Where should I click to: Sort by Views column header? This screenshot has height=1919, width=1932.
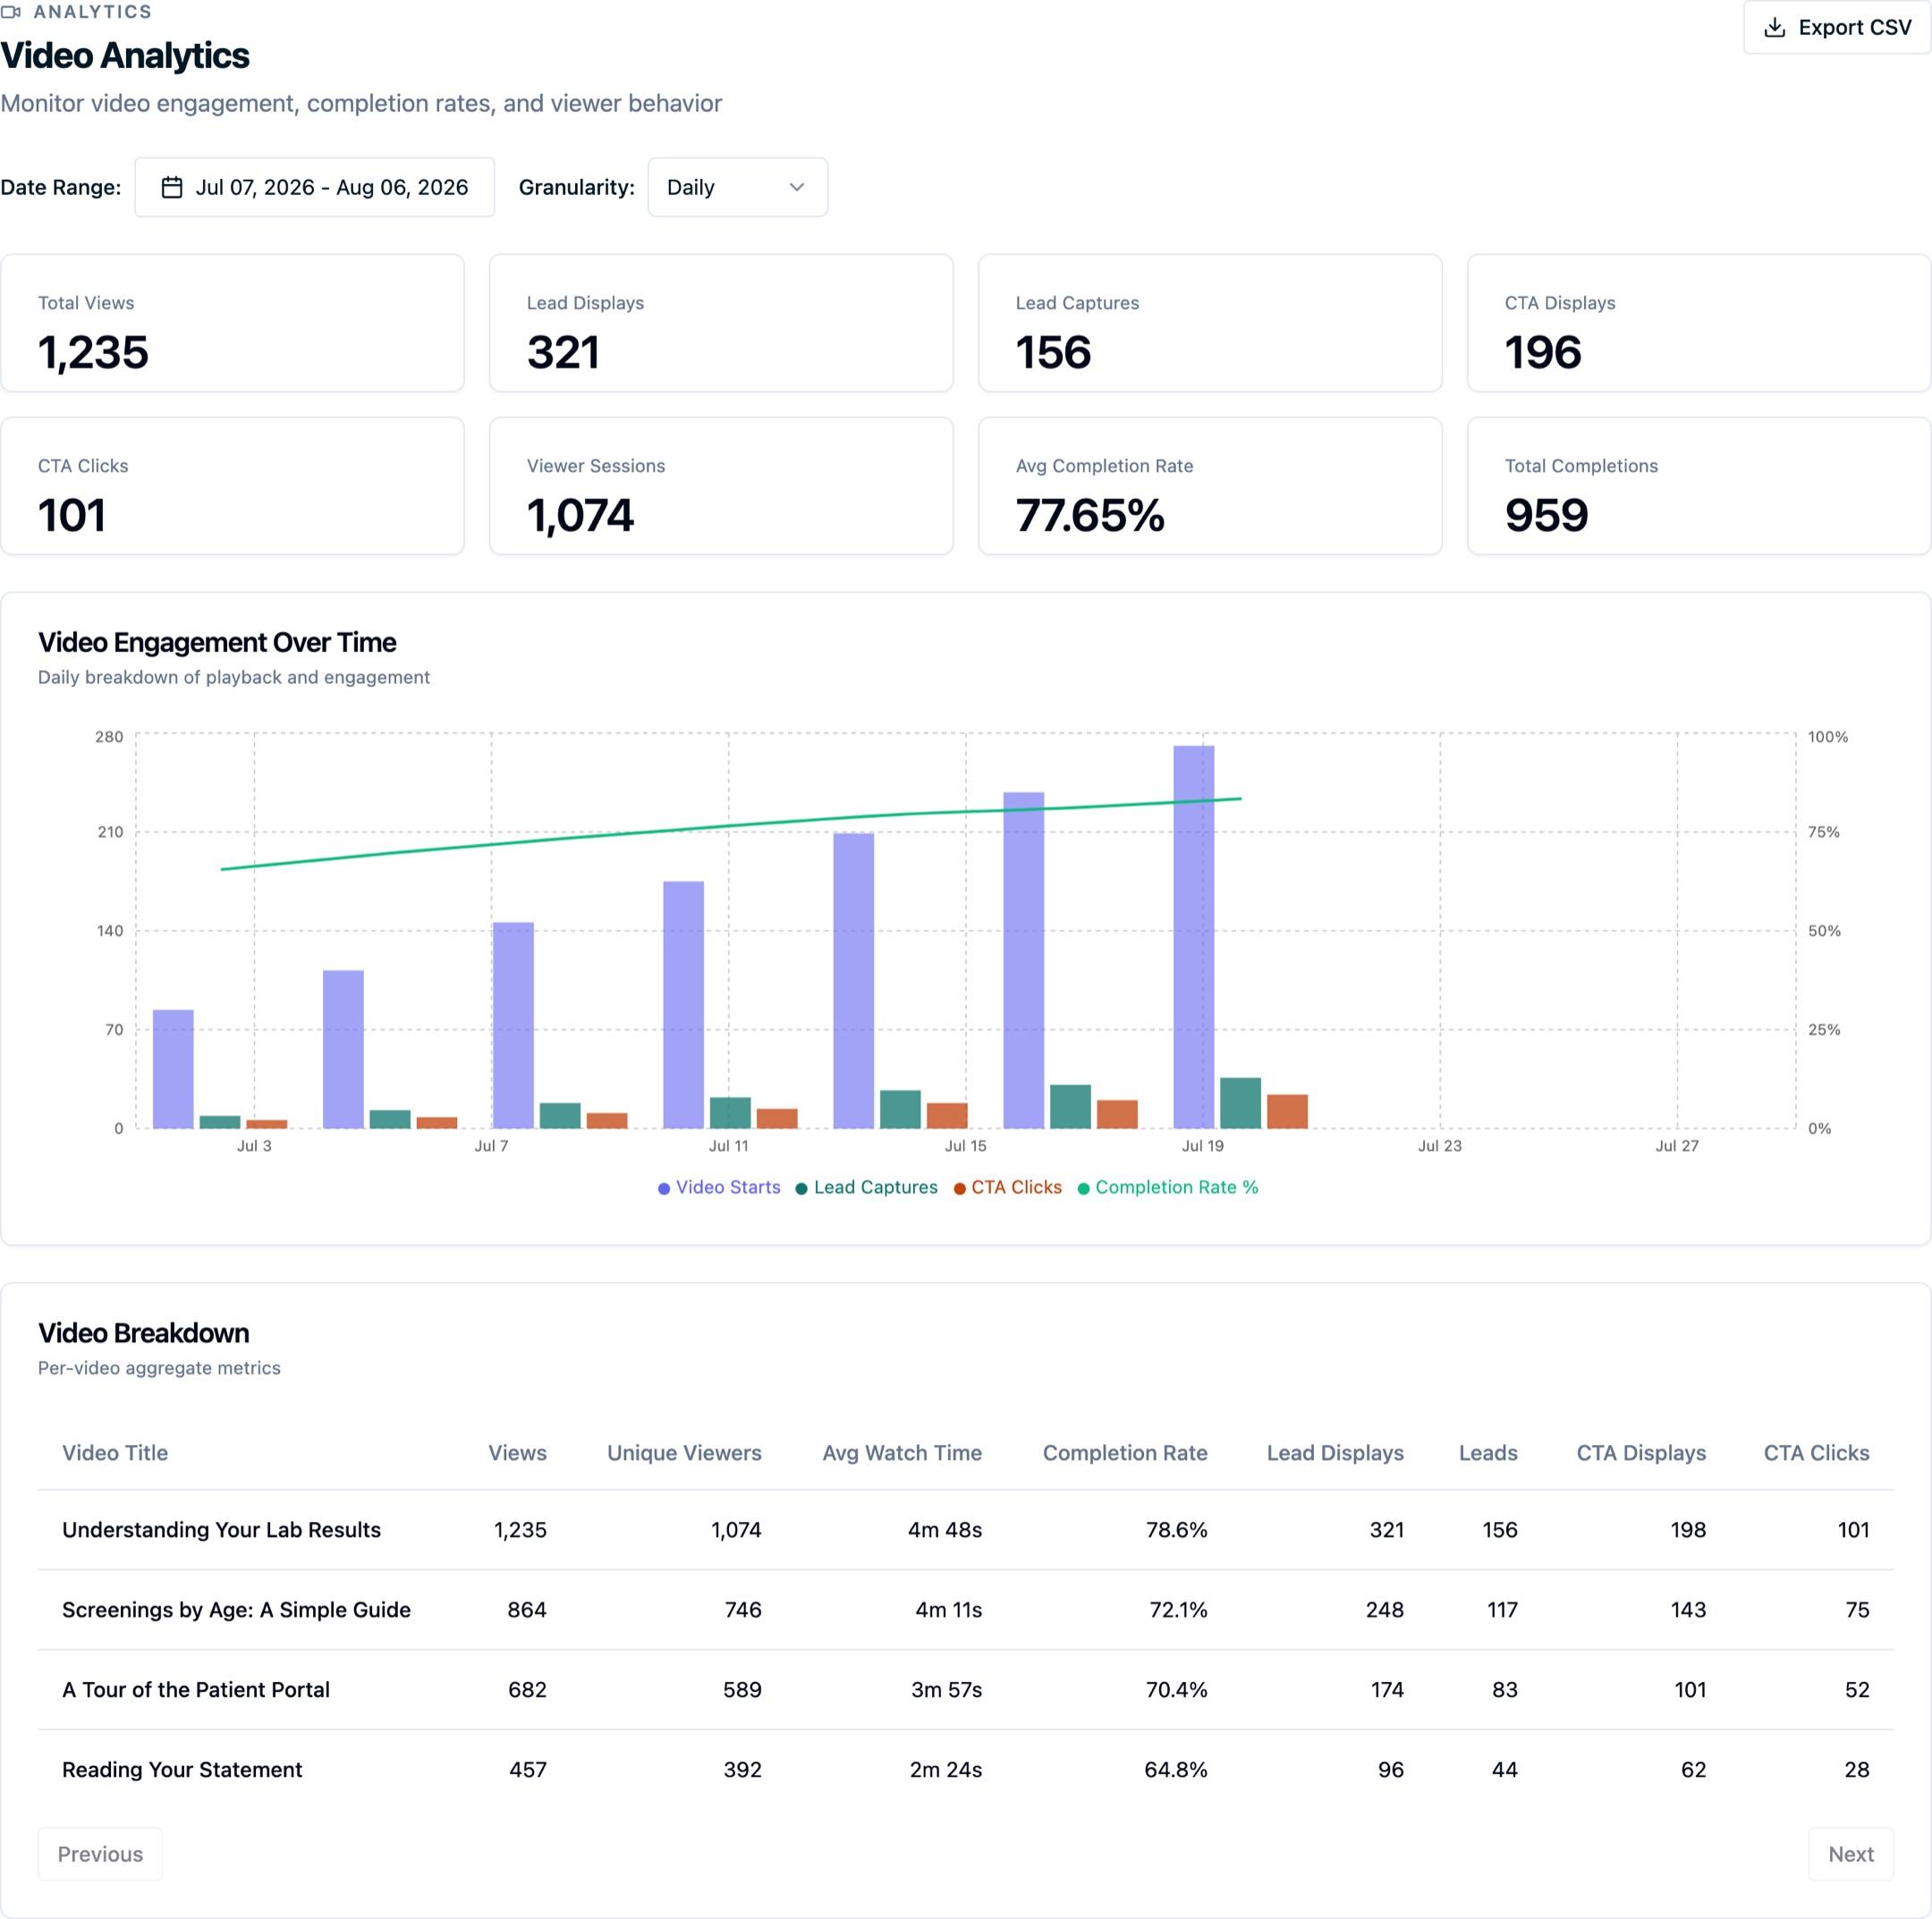point(517,1452)
